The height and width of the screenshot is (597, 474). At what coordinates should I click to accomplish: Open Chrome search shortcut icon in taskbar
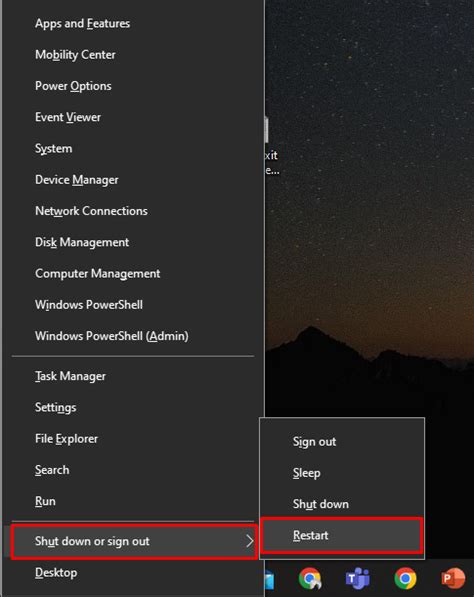click(310, 578)
